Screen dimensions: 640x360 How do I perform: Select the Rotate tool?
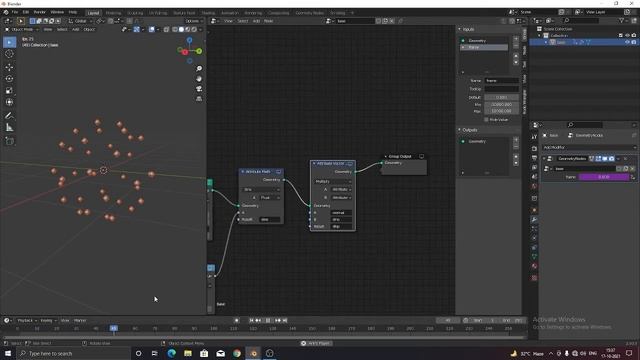9,79
